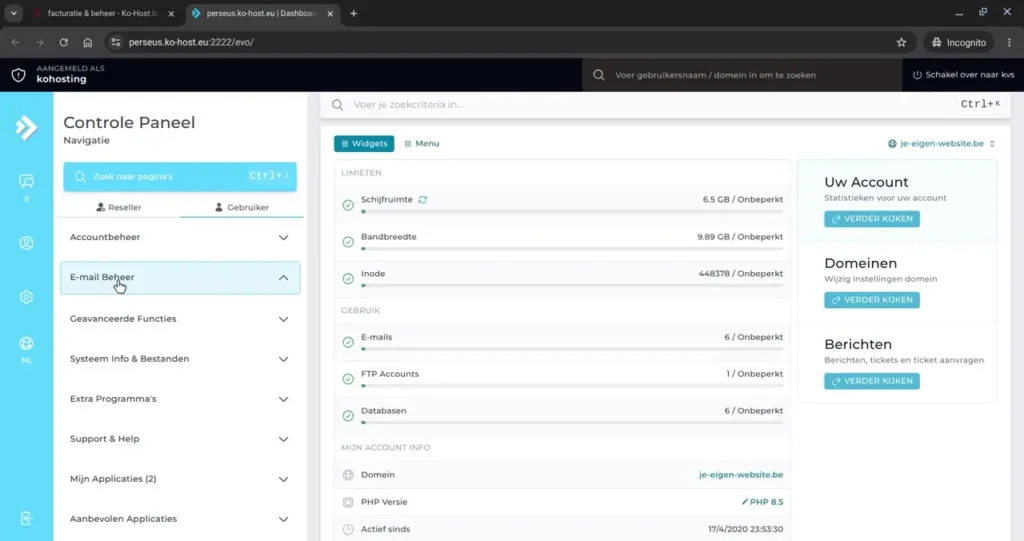Focus the Zoek naar pagina's search field
This screenshot has height=541, width=1024.
(180, 176)
